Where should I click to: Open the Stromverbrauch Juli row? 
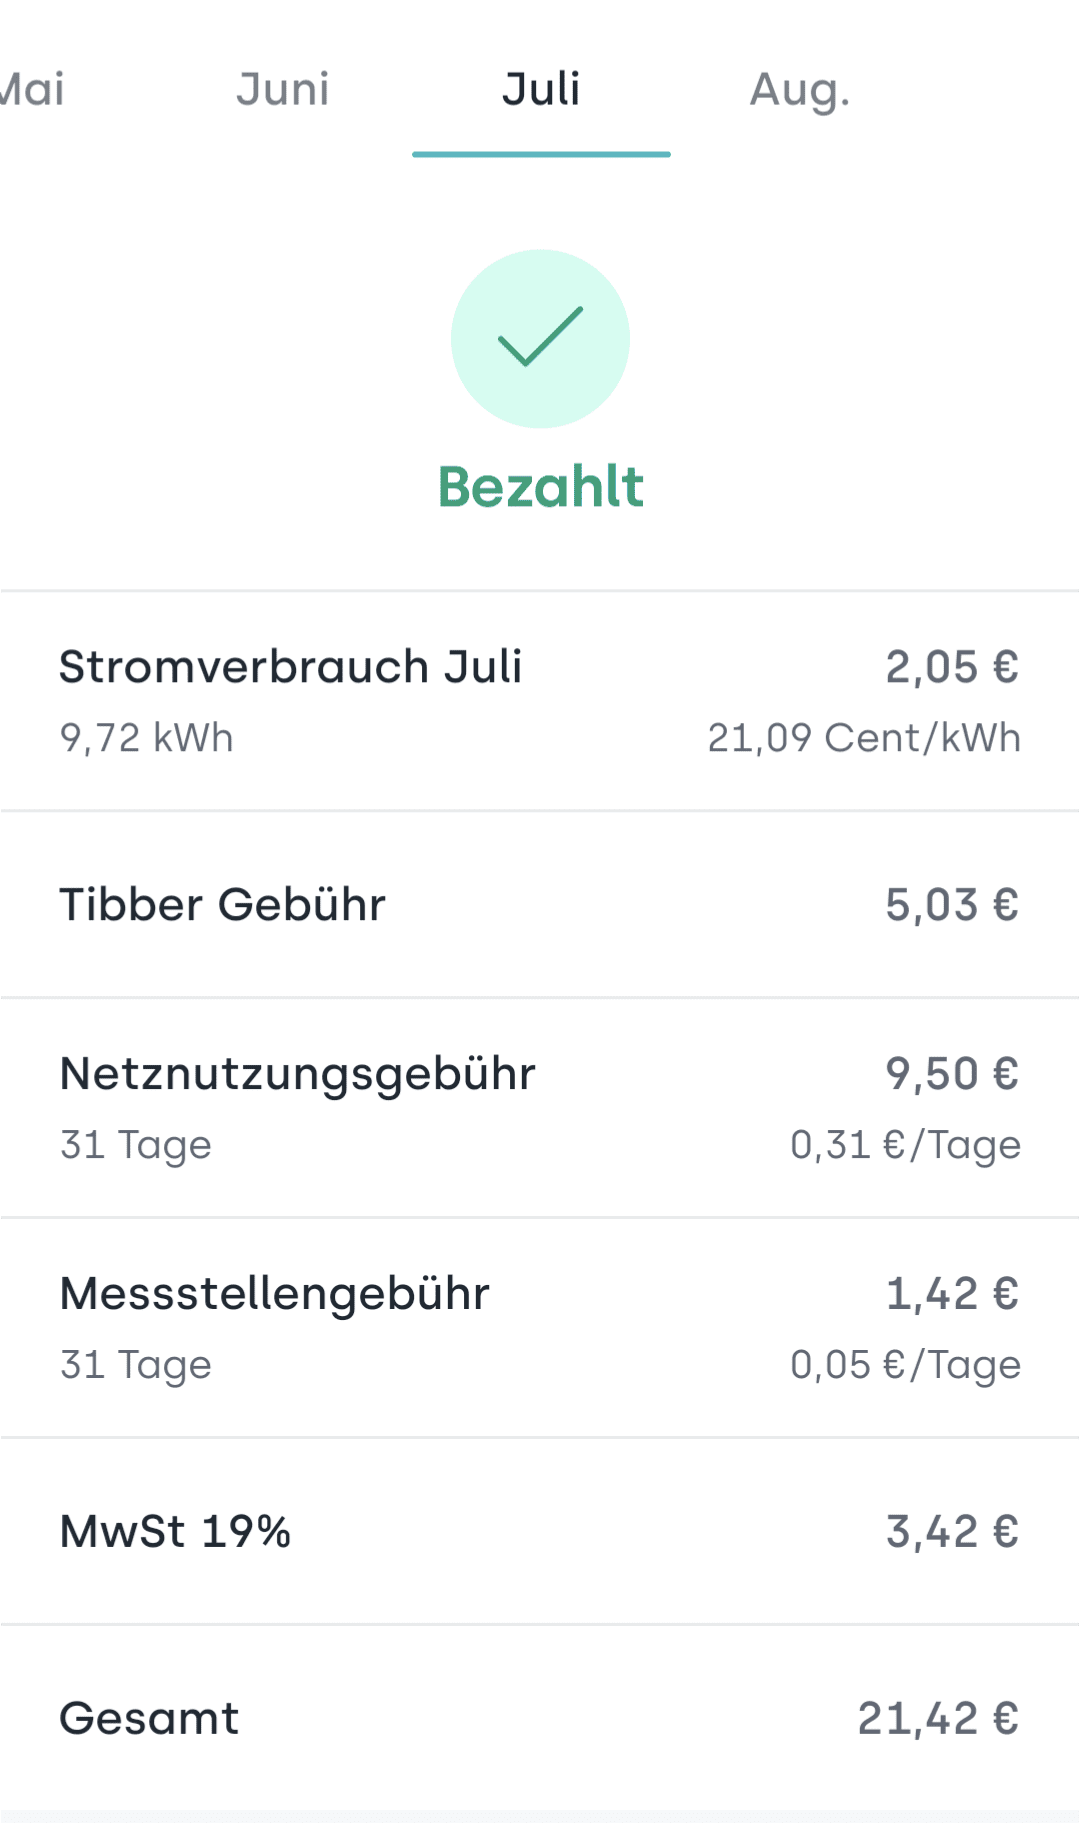point(540,701)
